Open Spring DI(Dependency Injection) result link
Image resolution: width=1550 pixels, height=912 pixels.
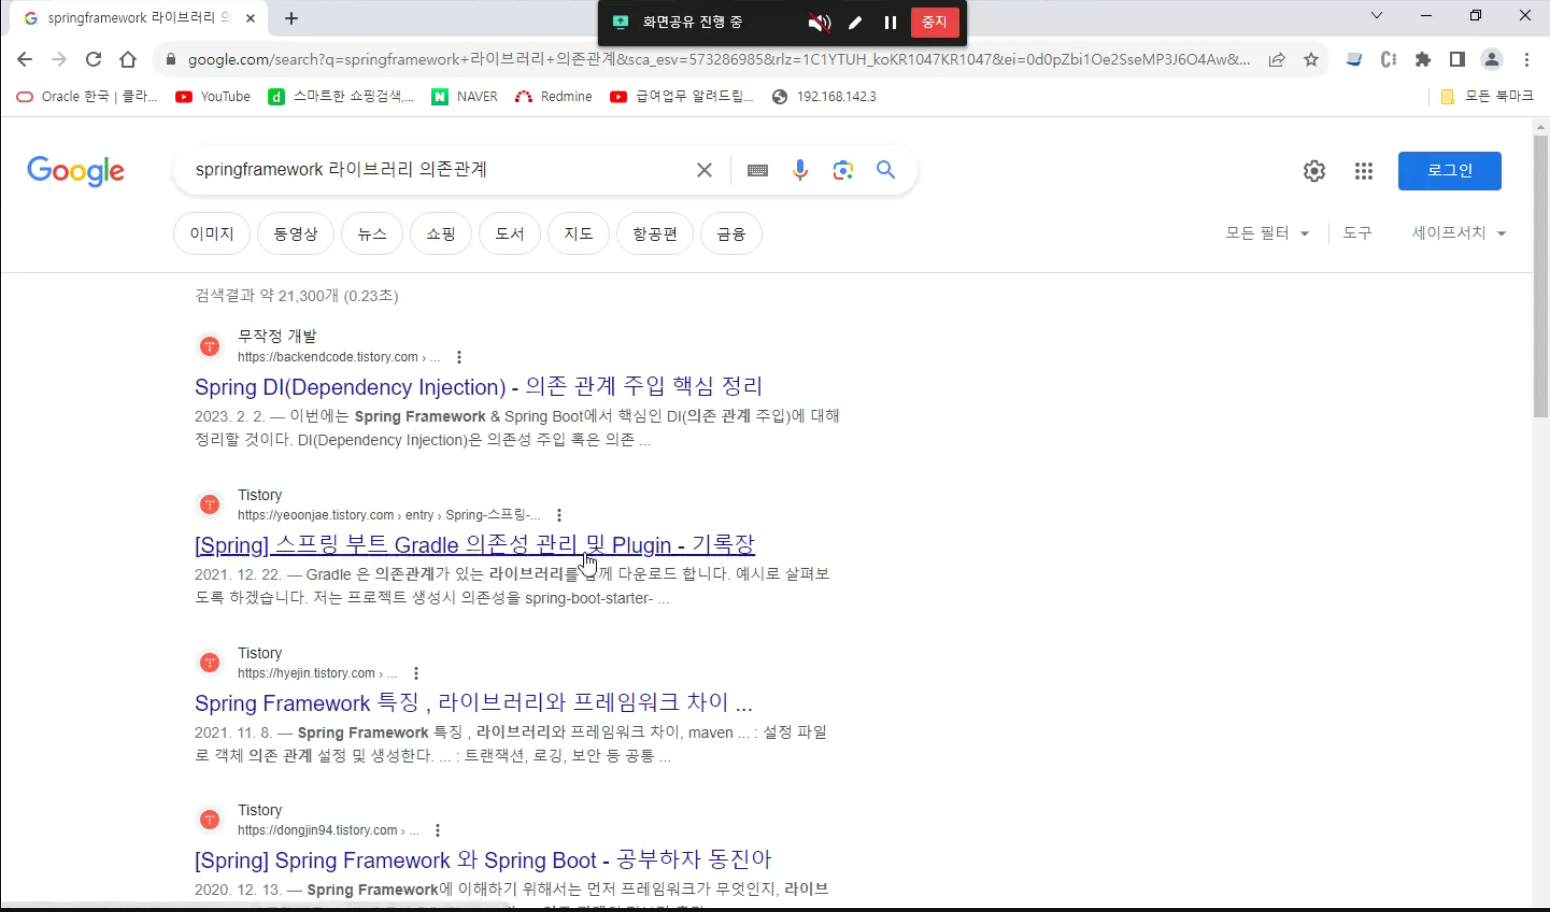point(479,387)
